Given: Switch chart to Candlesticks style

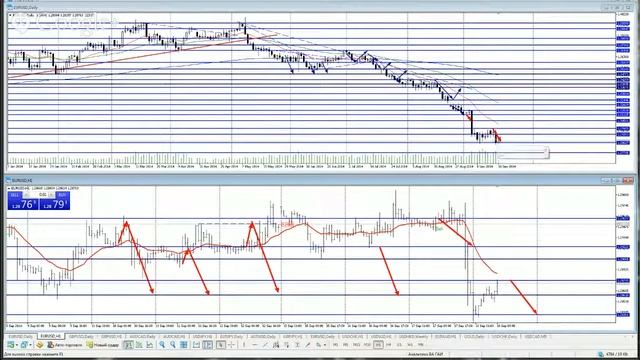Looking at the screenshot, I should (x=139, y=345).
